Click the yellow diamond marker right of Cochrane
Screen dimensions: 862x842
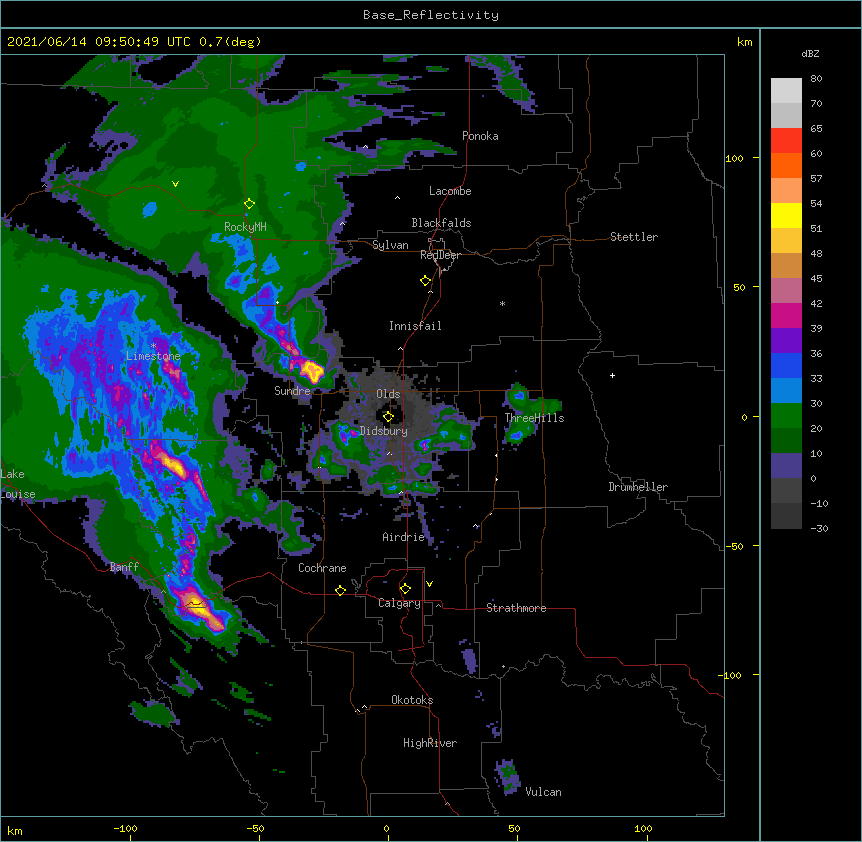click(x=340, y=590)
